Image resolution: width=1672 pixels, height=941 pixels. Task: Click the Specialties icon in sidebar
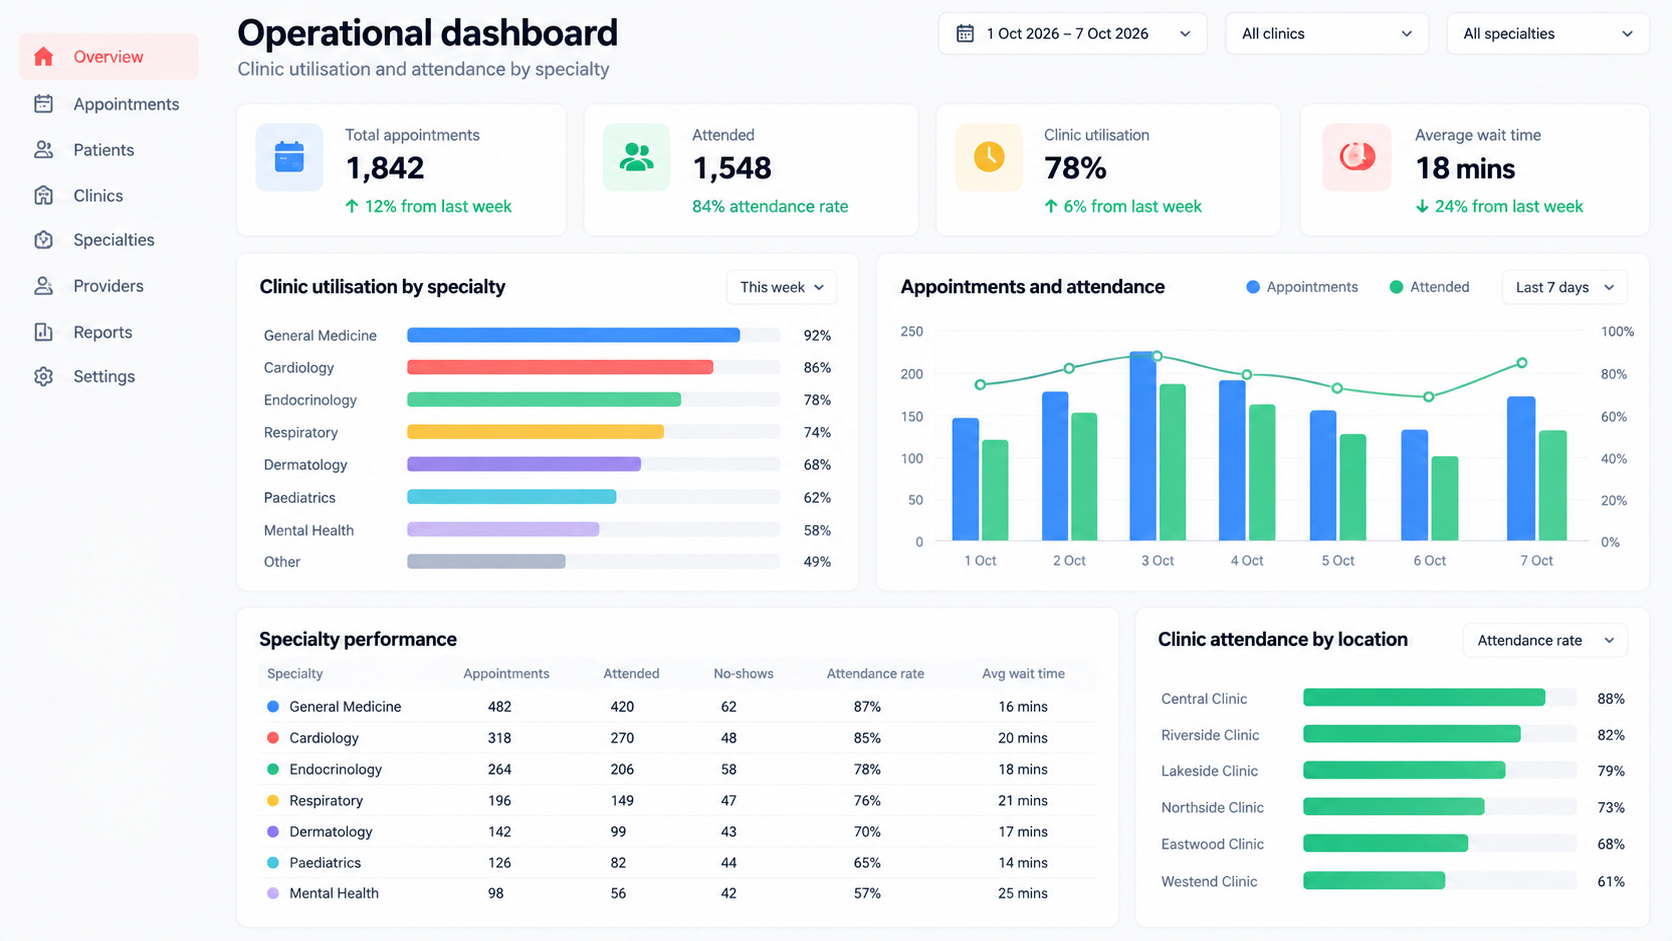43,240
